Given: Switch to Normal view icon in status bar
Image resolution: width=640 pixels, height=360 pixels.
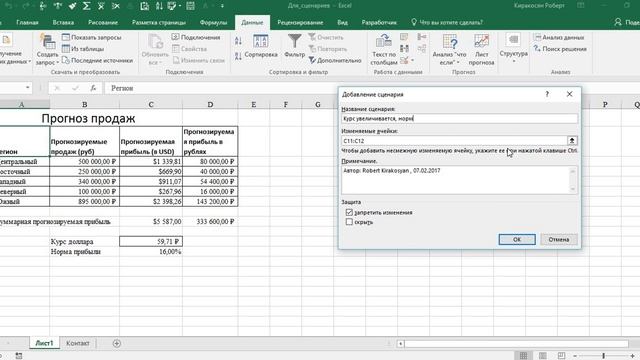Looking at the screenshot, I should pos(523,356).
